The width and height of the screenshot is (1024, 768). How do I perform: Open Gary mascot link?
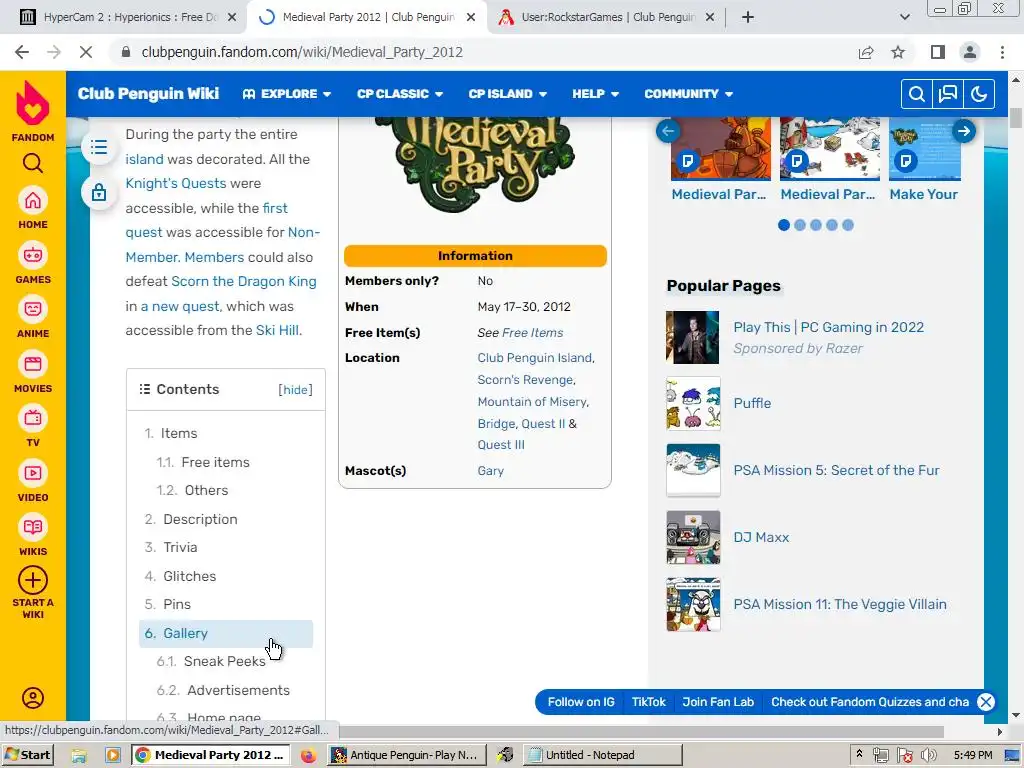point(490,471)
